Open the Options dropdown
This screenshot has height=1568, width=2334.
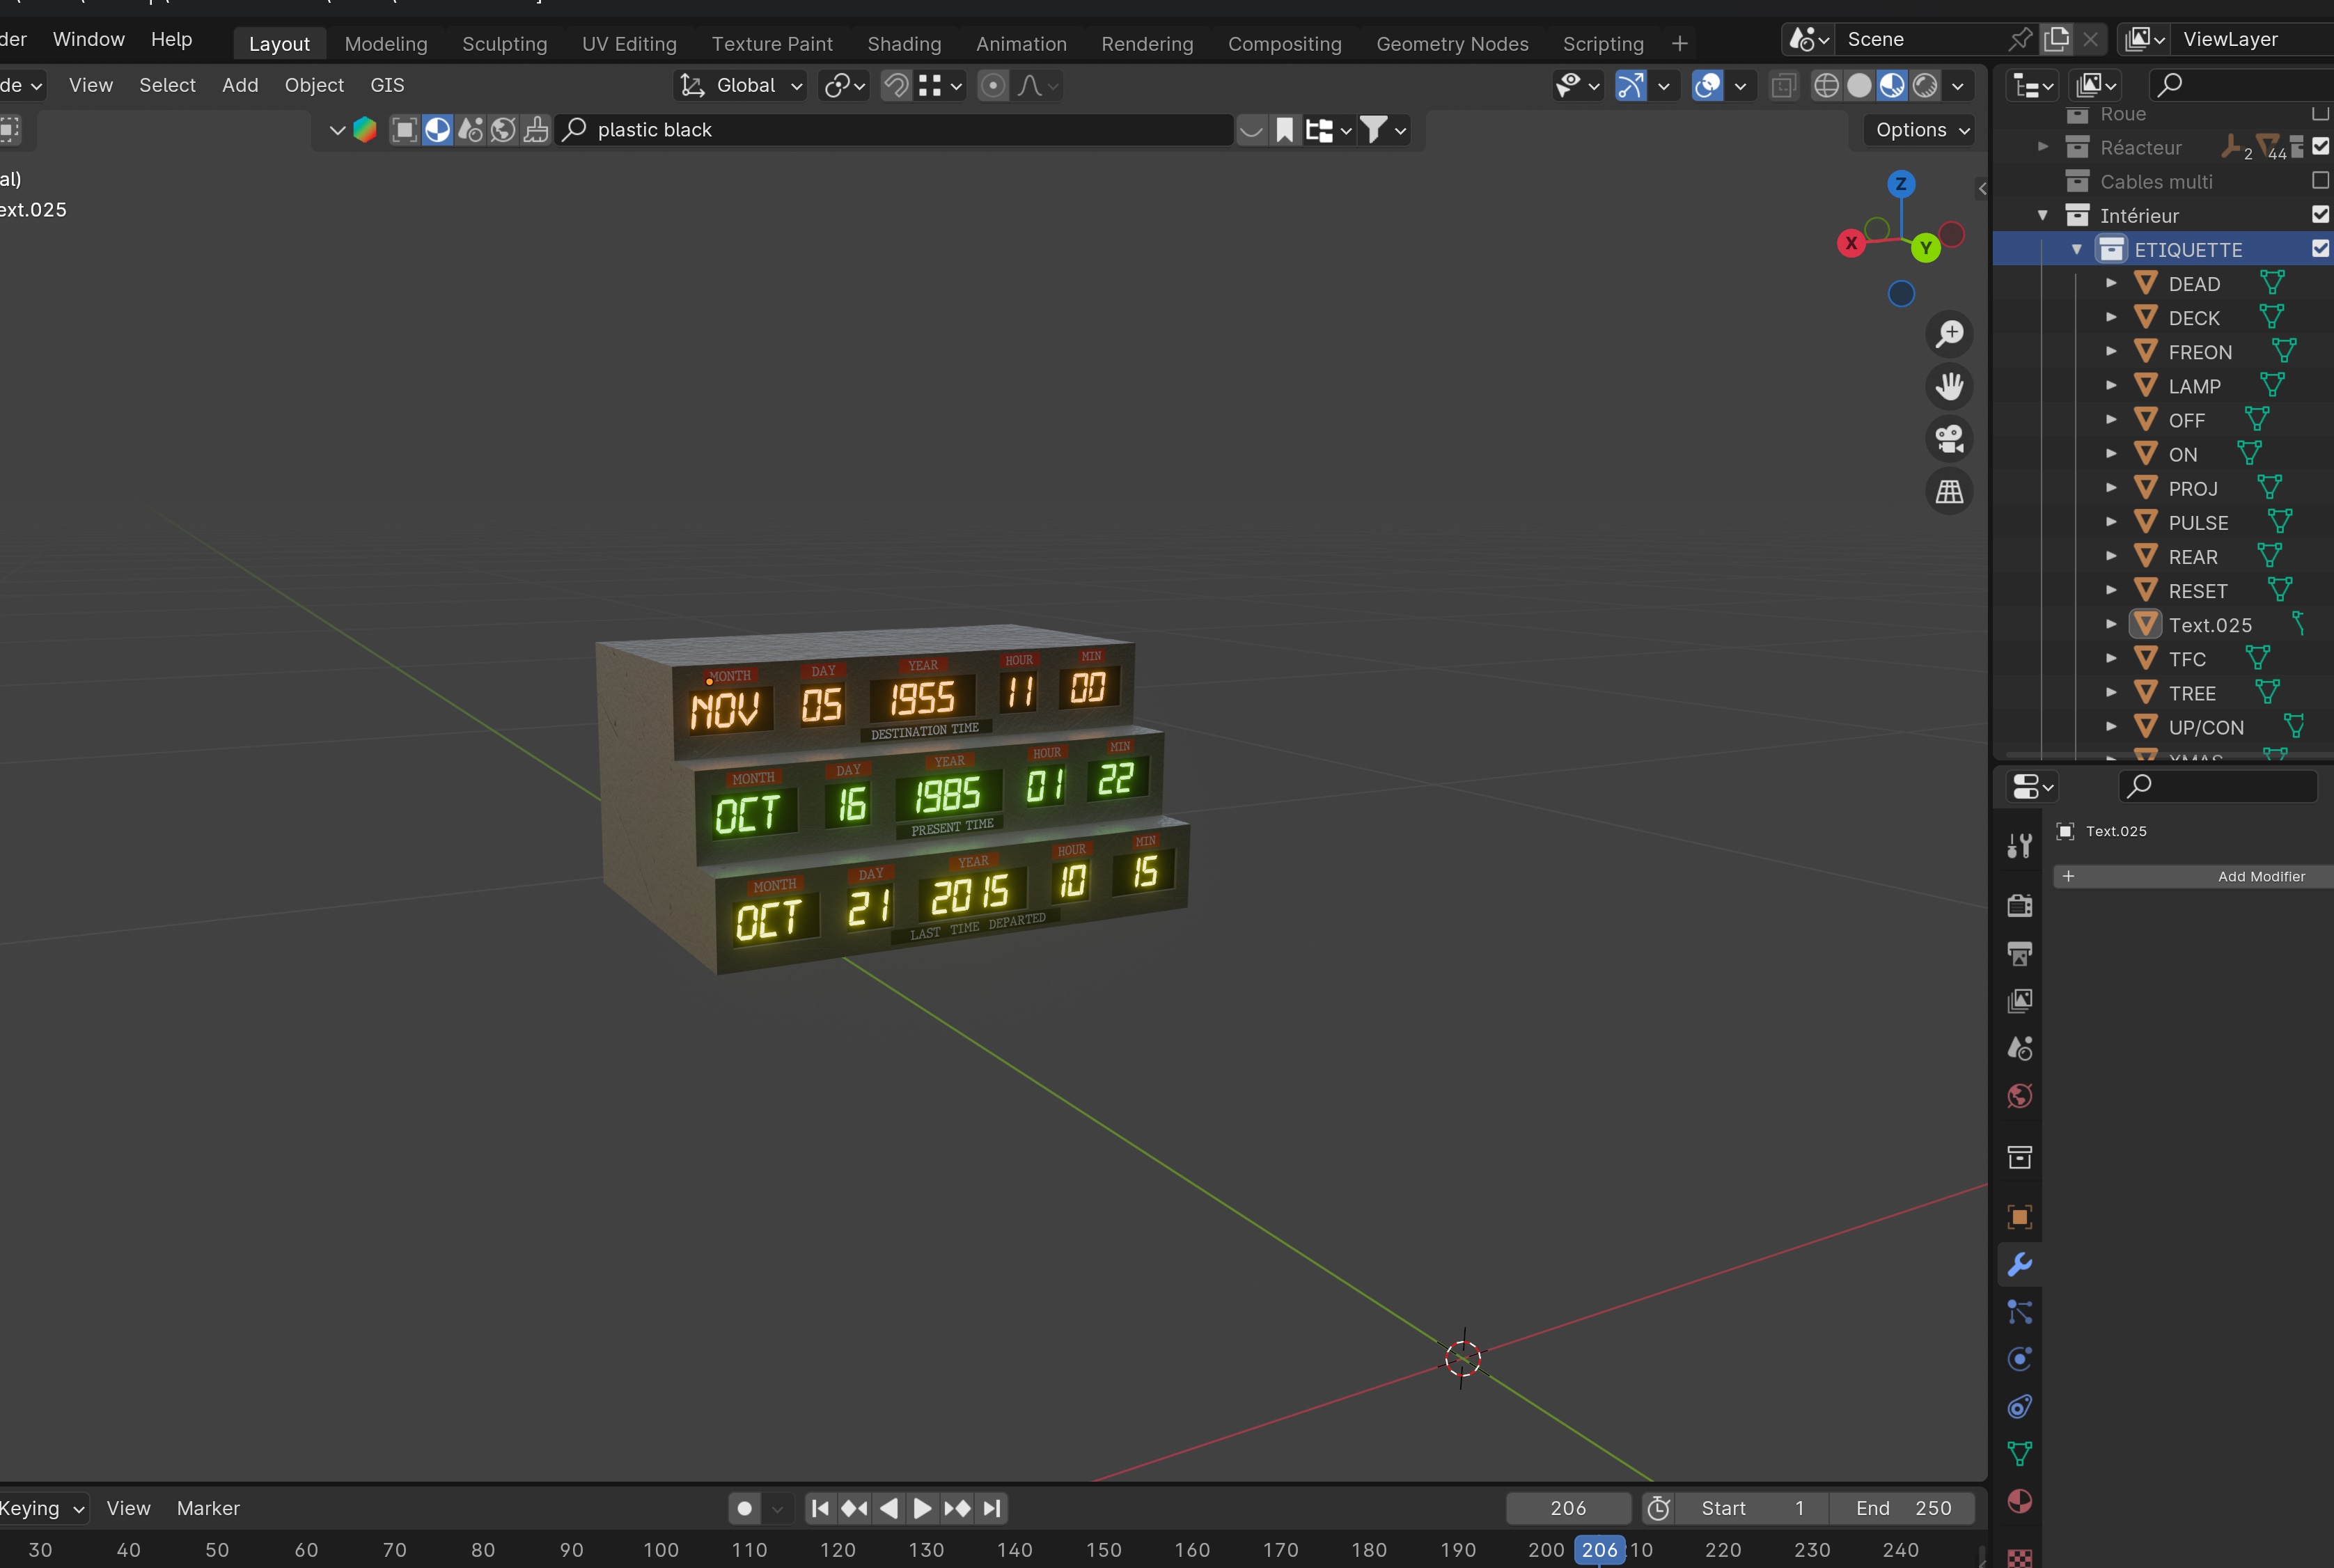tap(1920, 130)
